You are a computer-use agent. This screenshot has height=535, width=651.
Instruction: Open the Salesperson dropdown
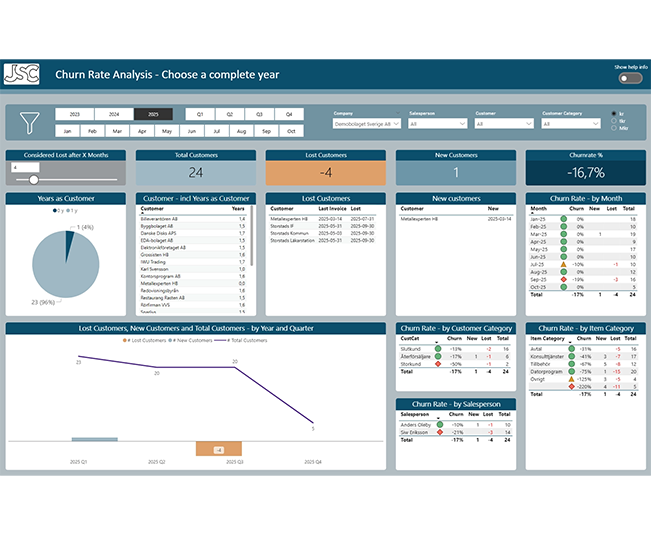coord(438,124)
